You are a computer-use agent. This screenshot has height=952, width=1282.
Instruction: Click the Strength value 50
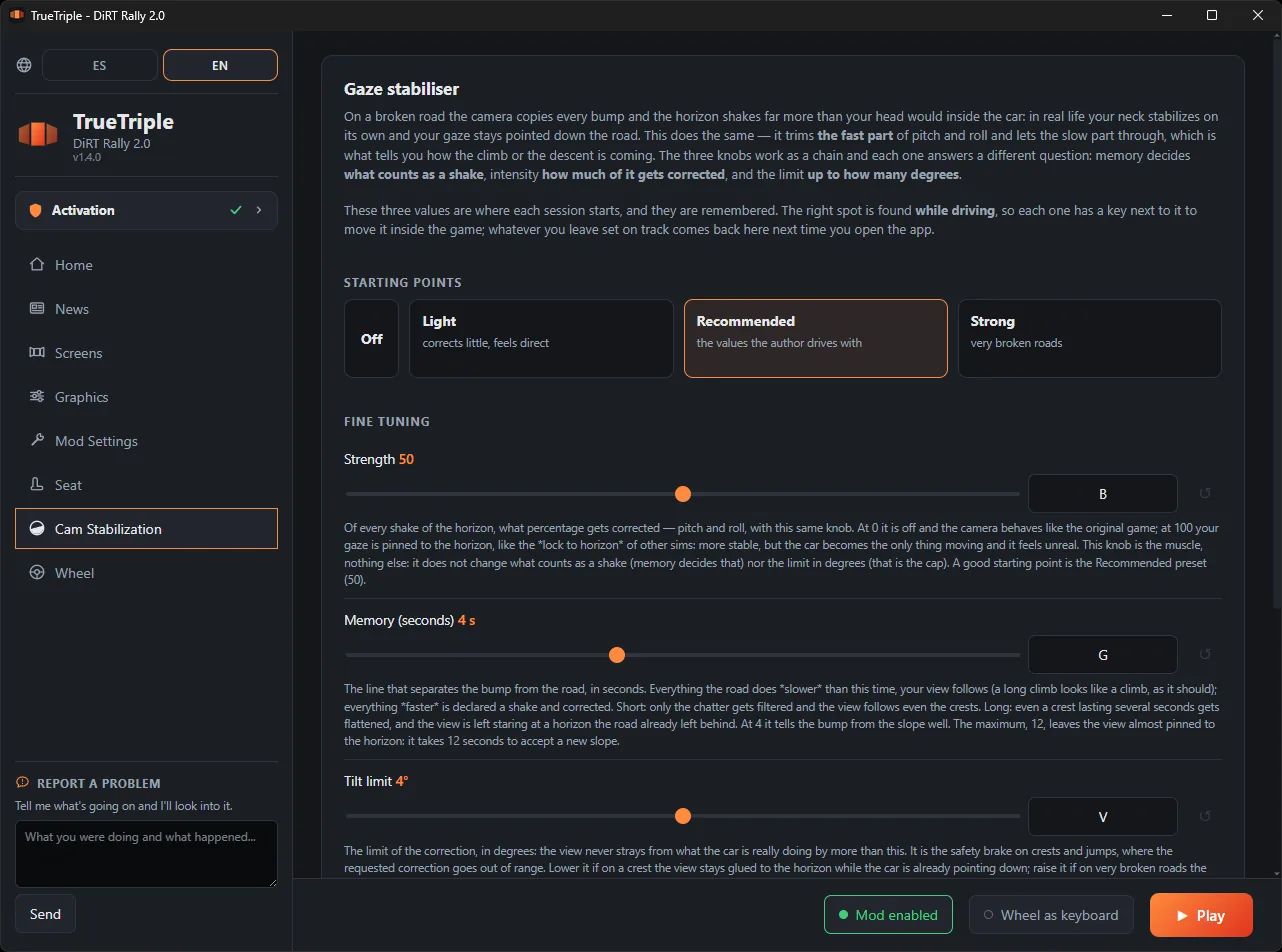[x=406, y=460]
